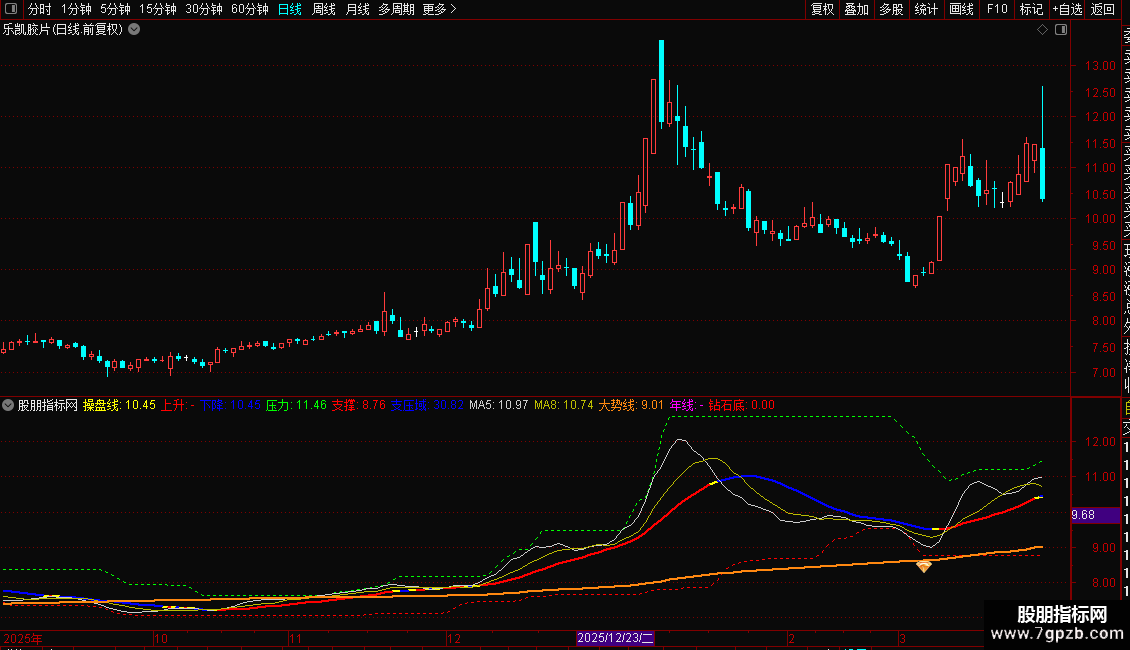Click the 返回 back button

(1103, 9)
